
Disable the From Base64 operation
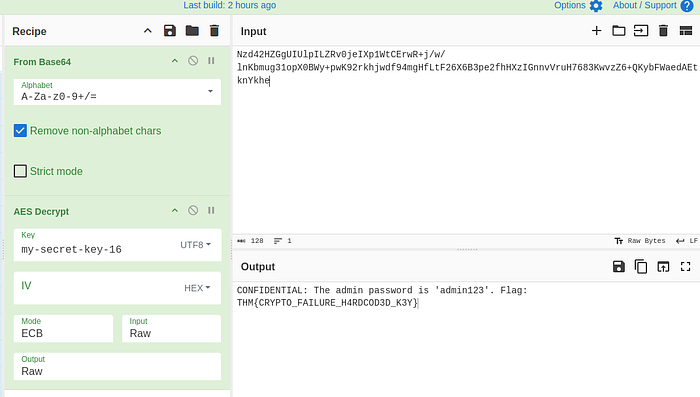pyautogui.click(x=193, y=61)
